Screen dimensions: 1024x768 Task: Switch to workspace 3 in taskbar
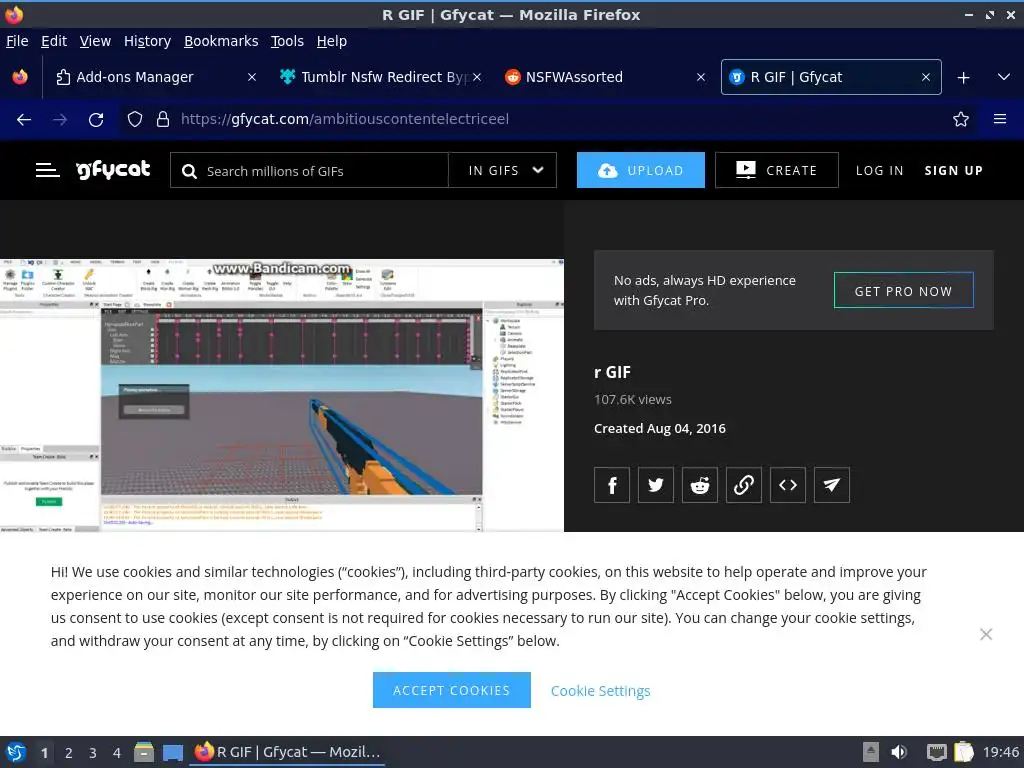pyautogui.click(x=93, y=752)
